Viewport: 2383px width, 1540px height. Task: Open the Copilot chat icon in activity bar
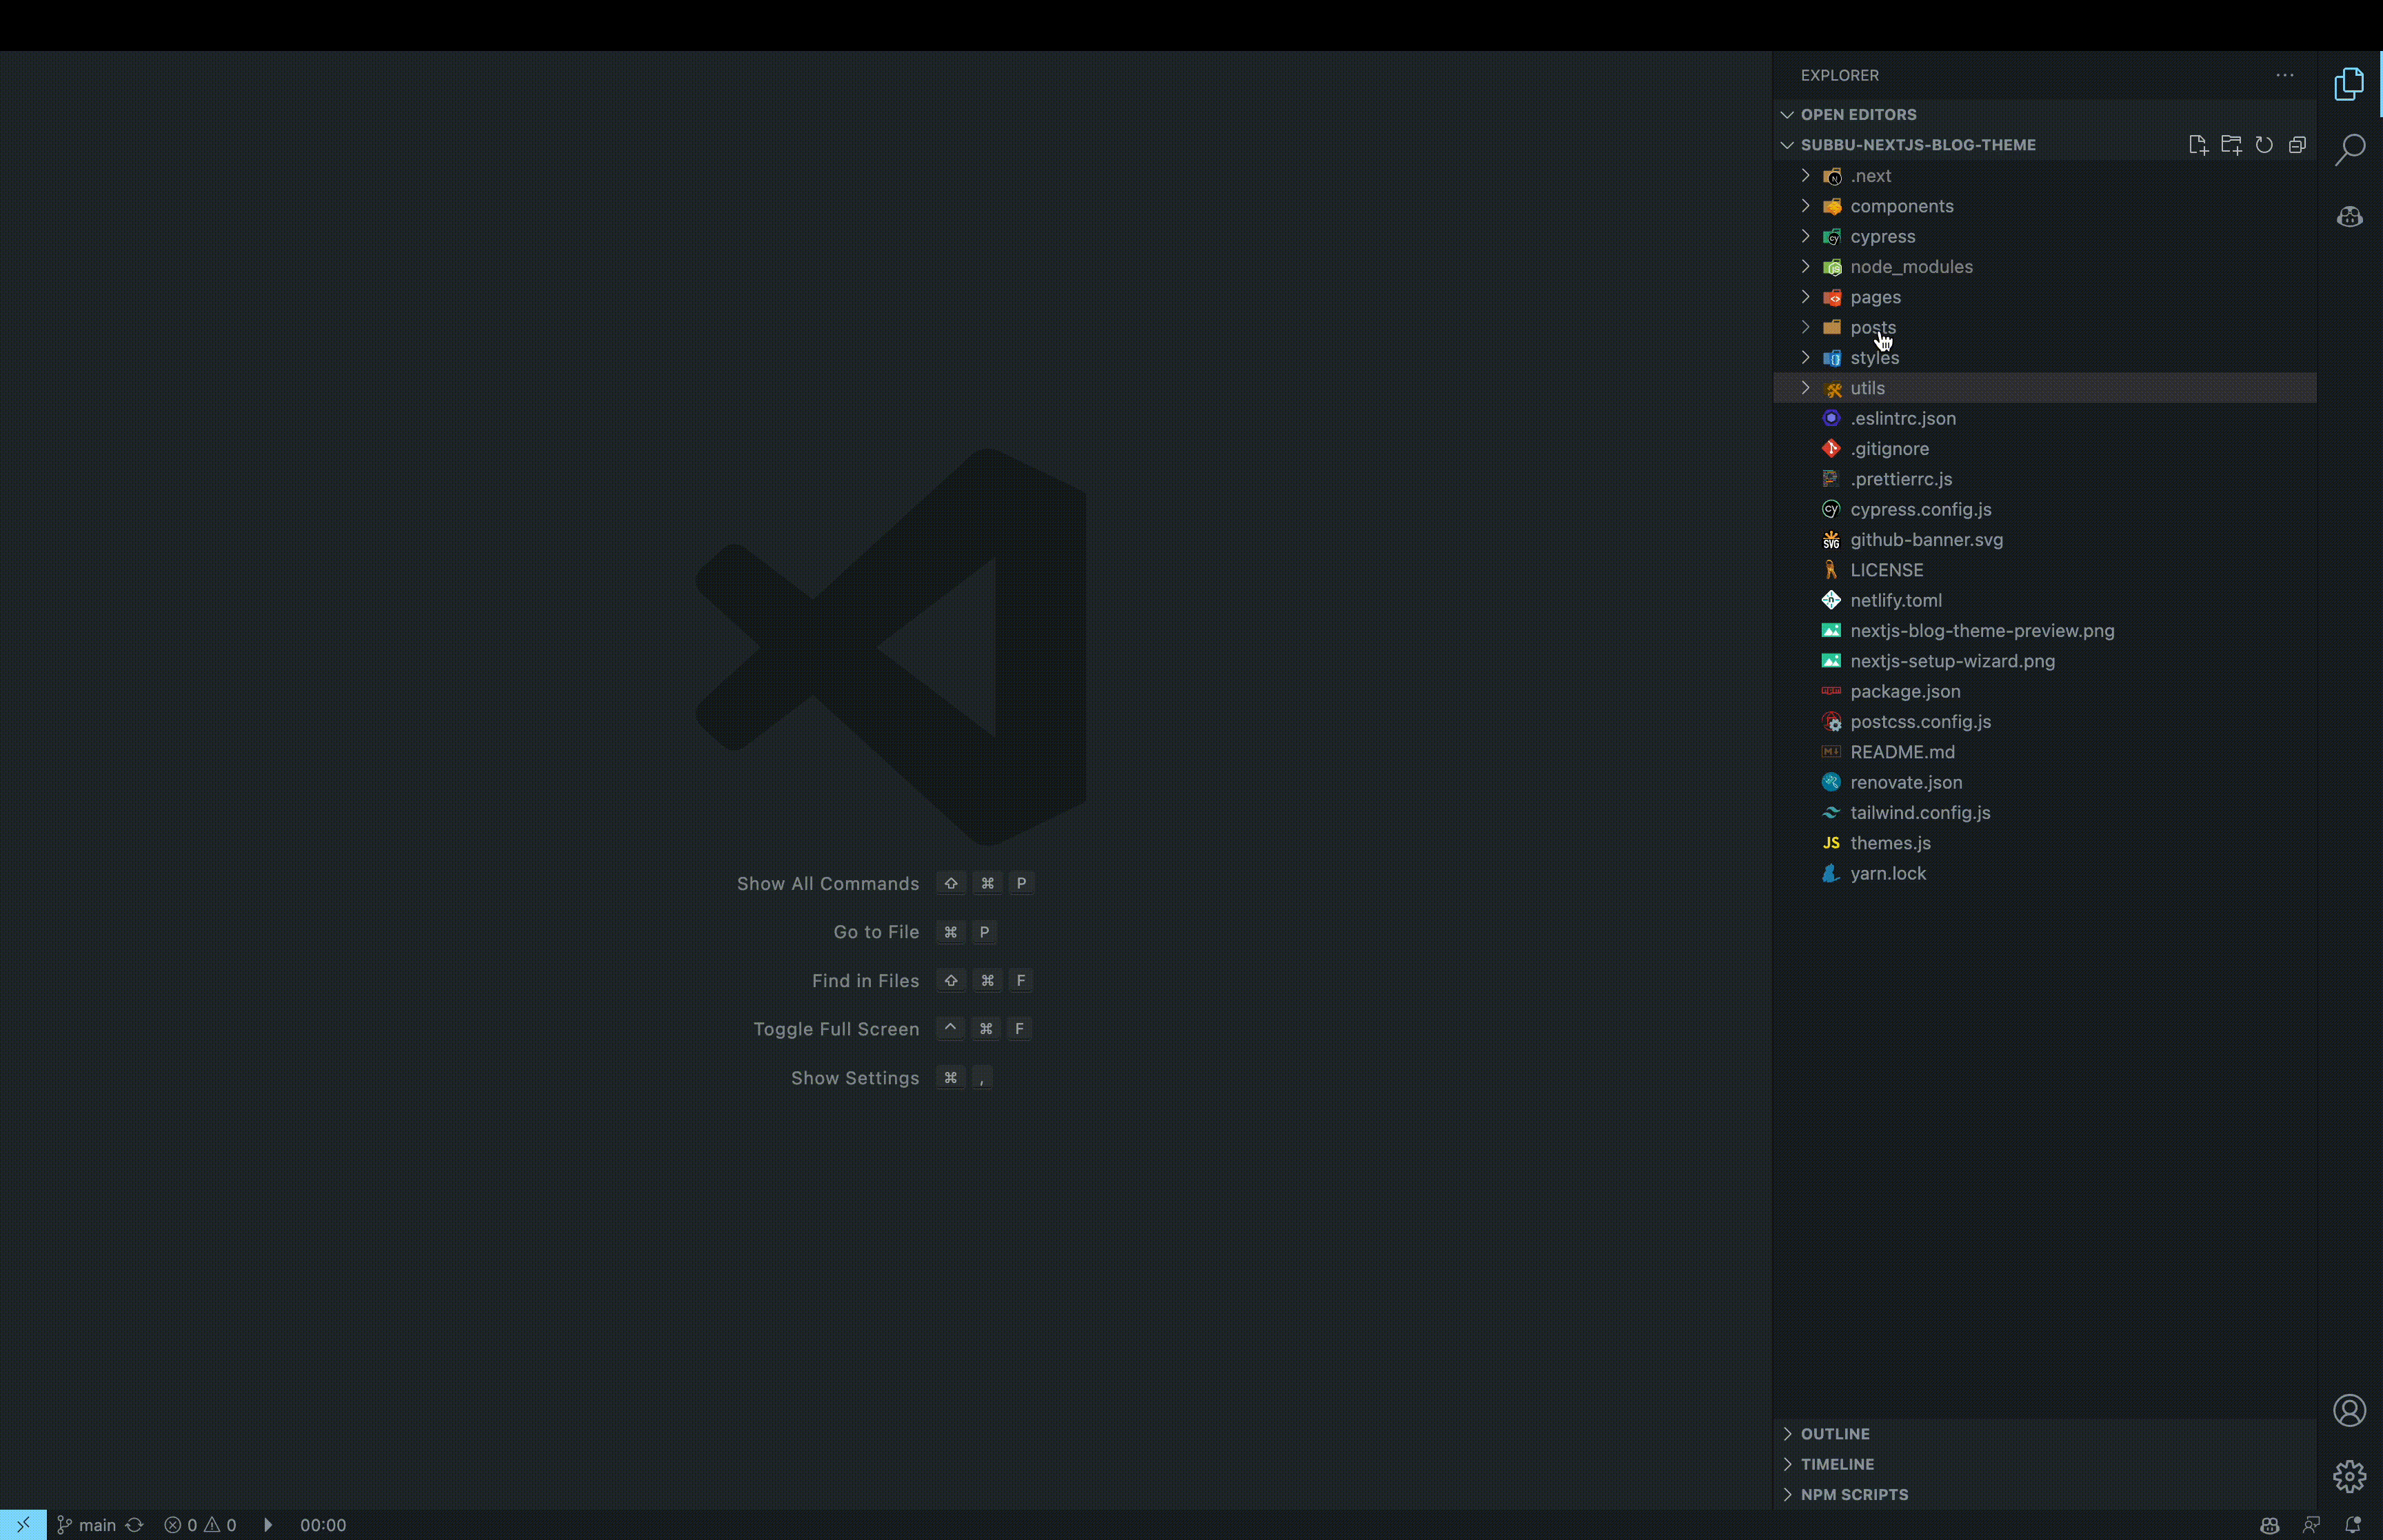click(x=2349, y=216)
